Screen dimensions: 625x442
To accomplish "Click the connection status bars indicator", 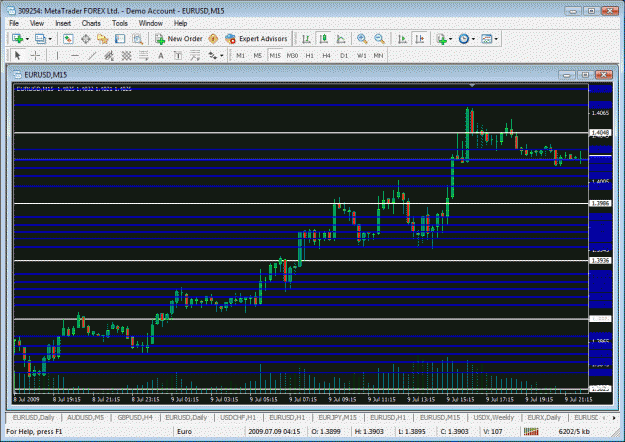I will 531,431.
